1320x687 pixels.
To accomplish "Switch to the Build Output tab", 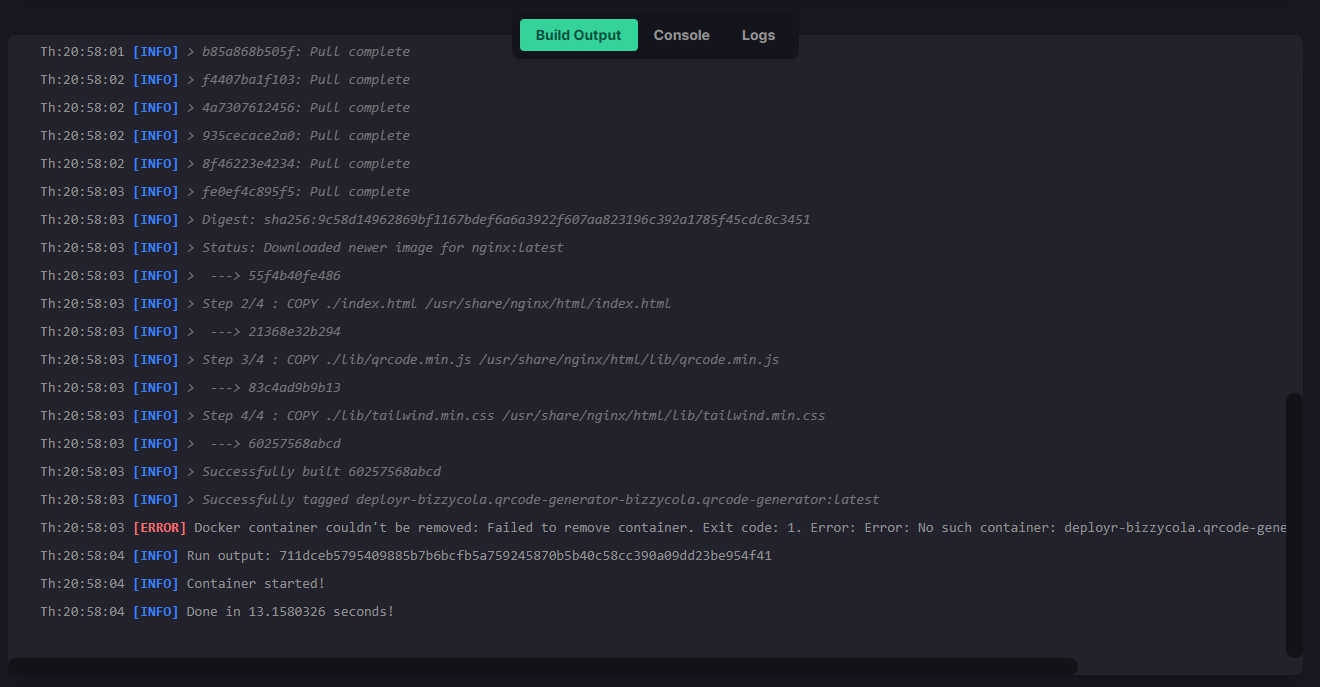I will [578, 35].
